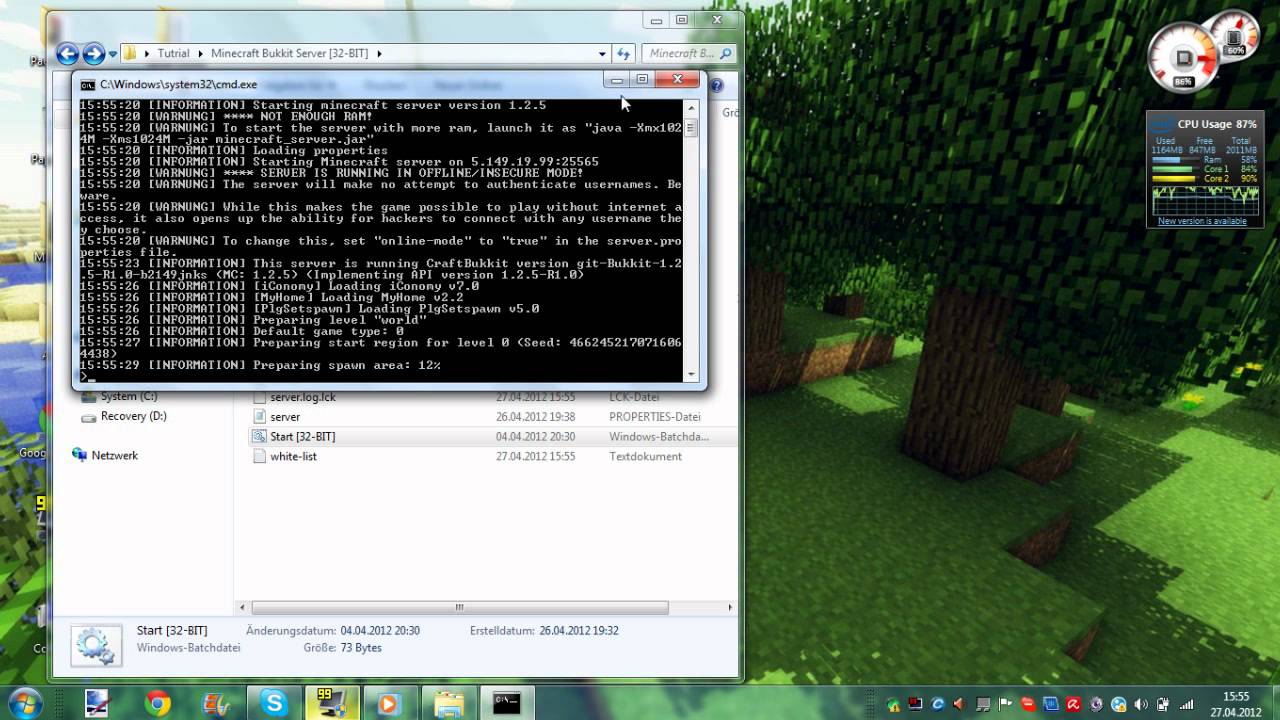The image size is (1280, 720).
Task: Click the Tutrial breadcrumb in address bar
Action: [173, 54]
